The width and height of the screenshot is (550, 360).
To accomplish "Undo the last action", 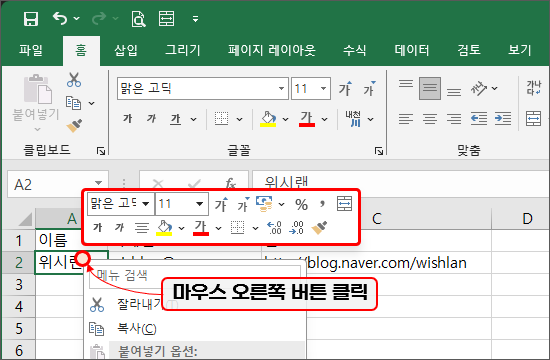I will coord(60,19).
